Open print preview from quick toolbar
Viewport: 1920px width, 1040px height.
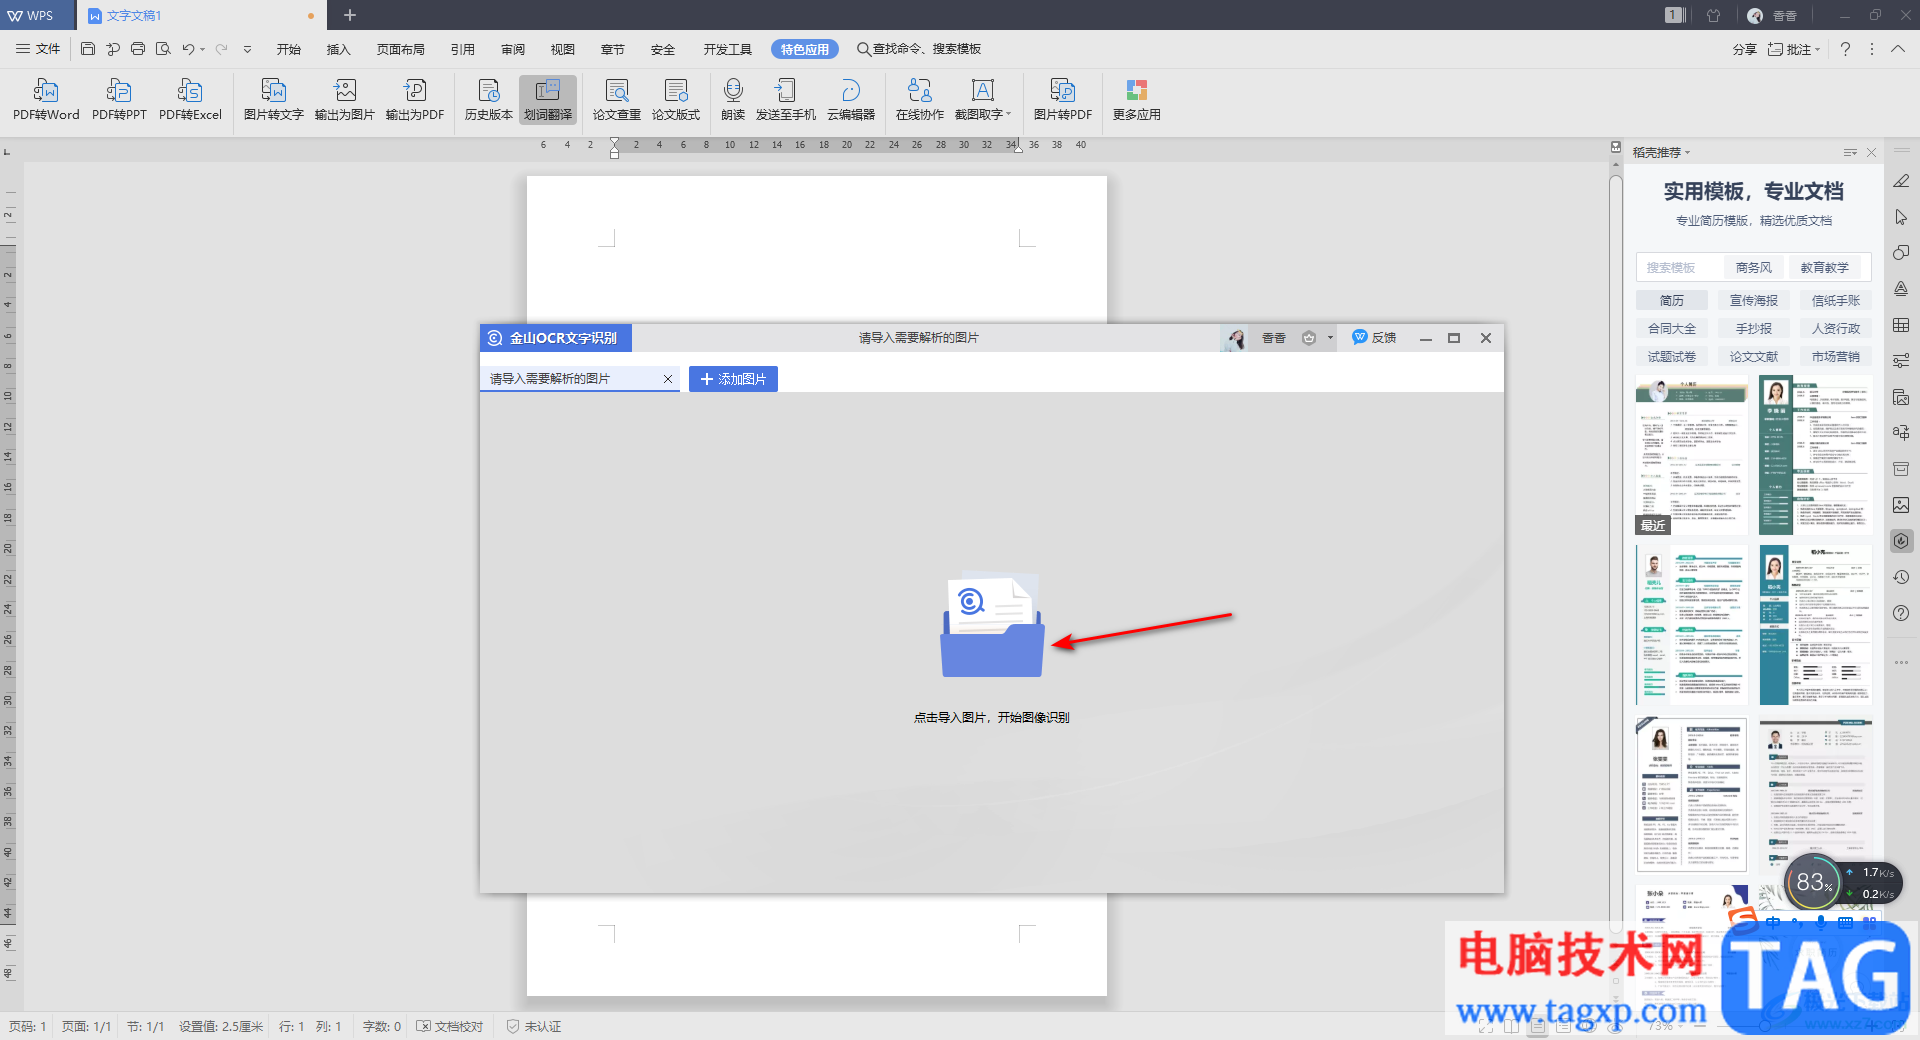coord(163,49)
